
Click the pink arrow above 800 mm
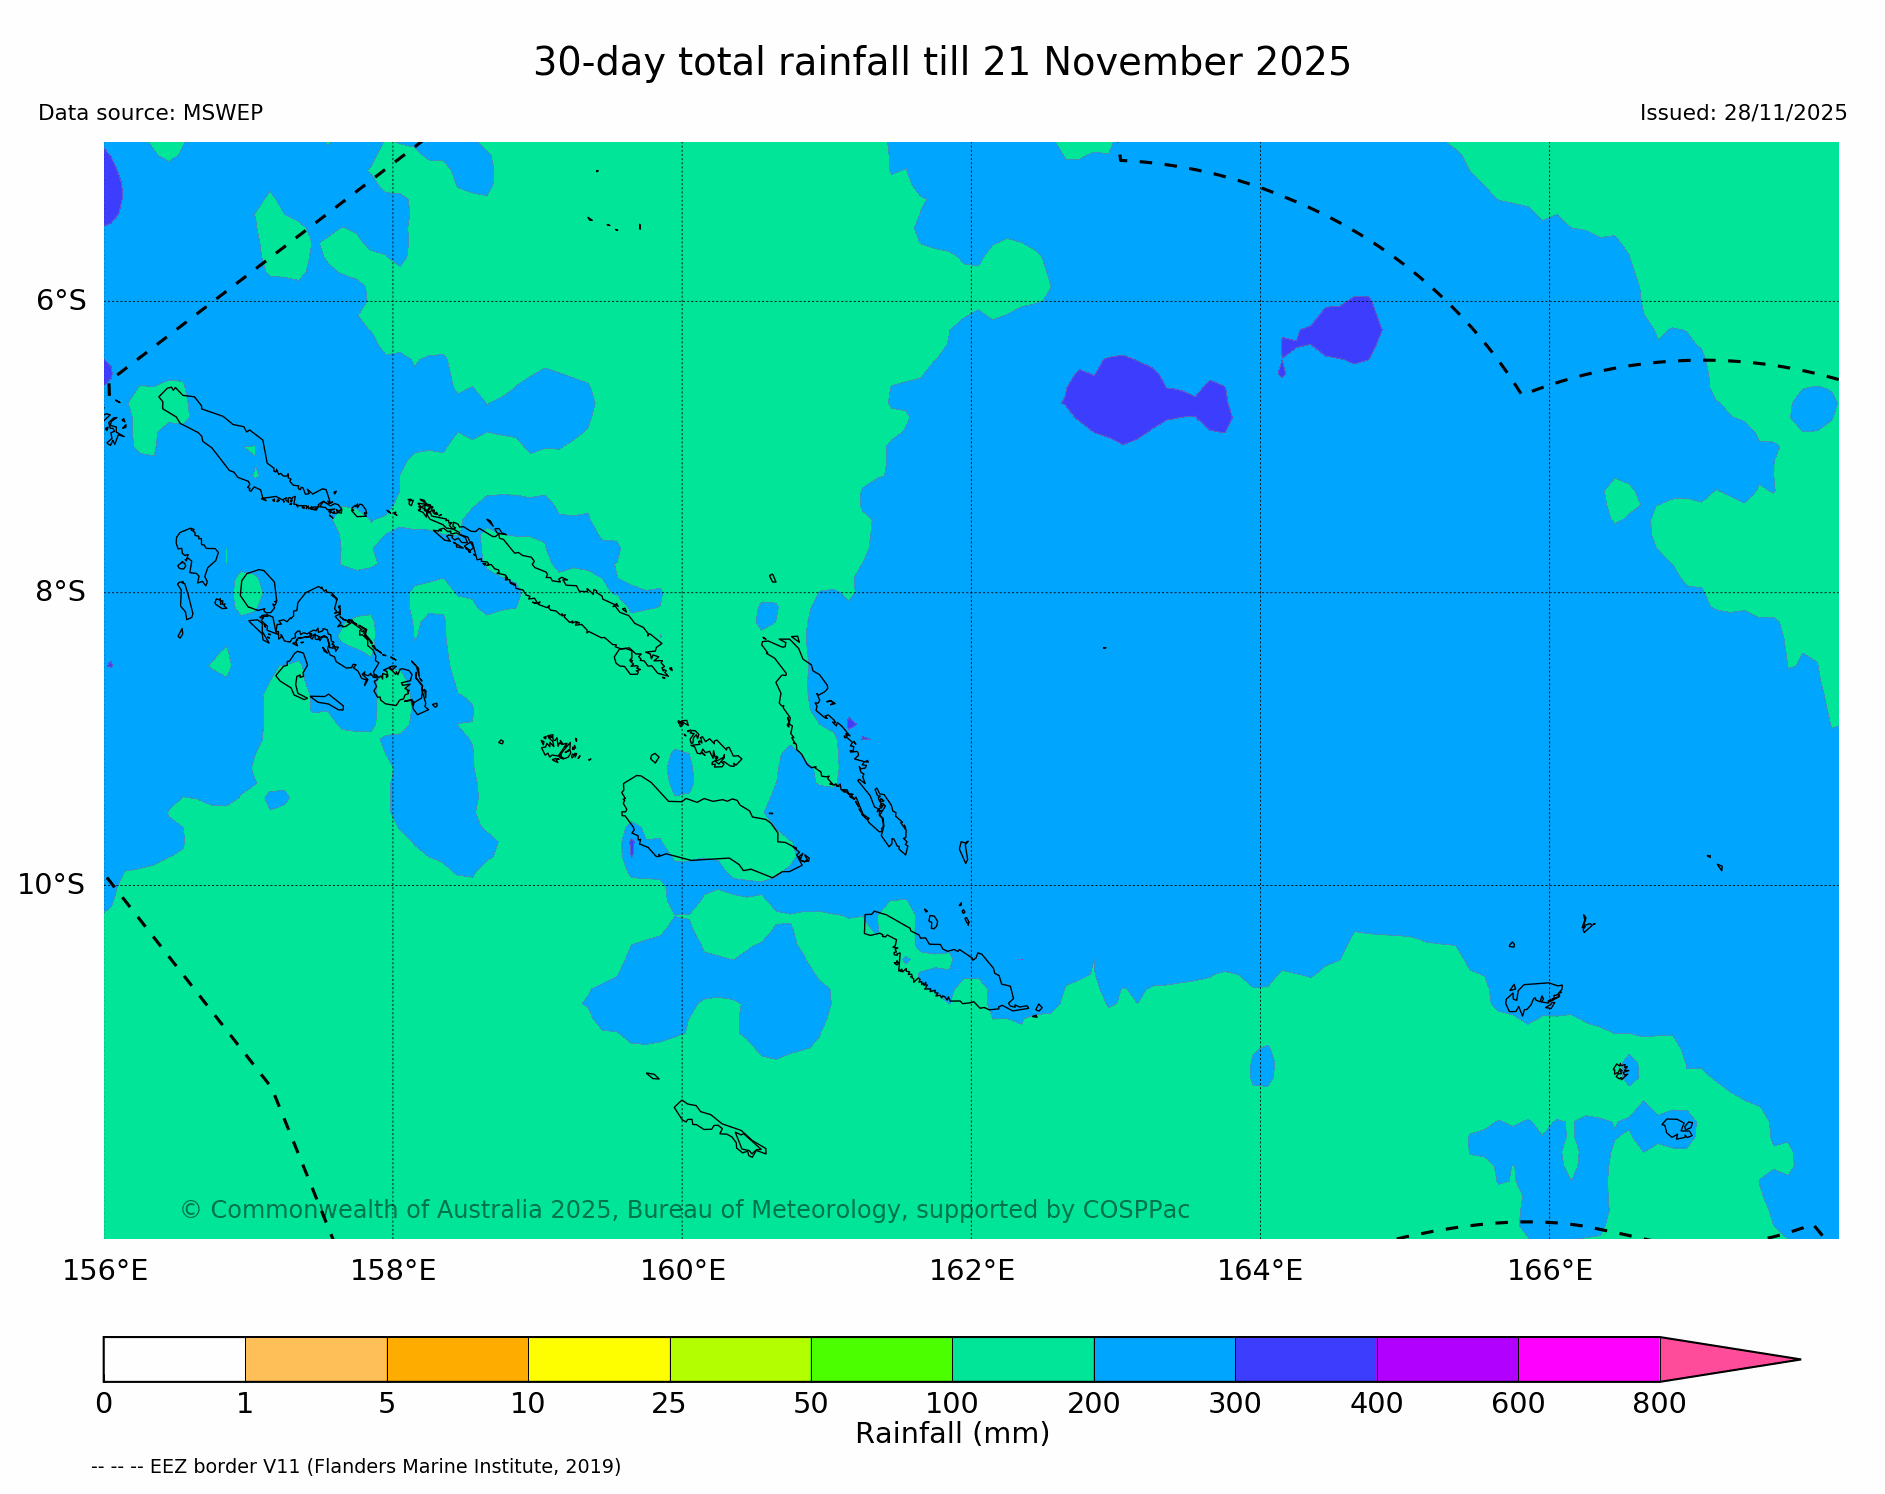coord(1715,1359)
